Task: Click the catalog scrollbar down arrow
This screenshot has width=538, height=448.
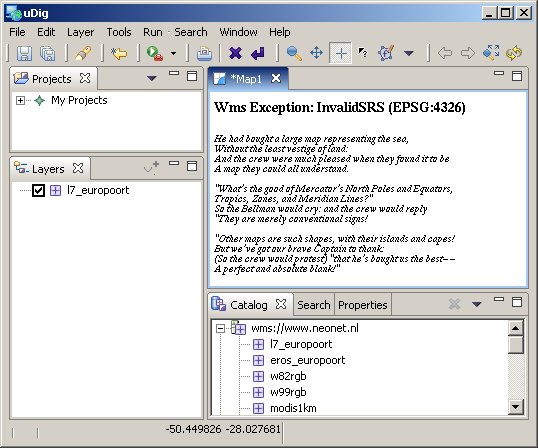Action: point(516,407)
